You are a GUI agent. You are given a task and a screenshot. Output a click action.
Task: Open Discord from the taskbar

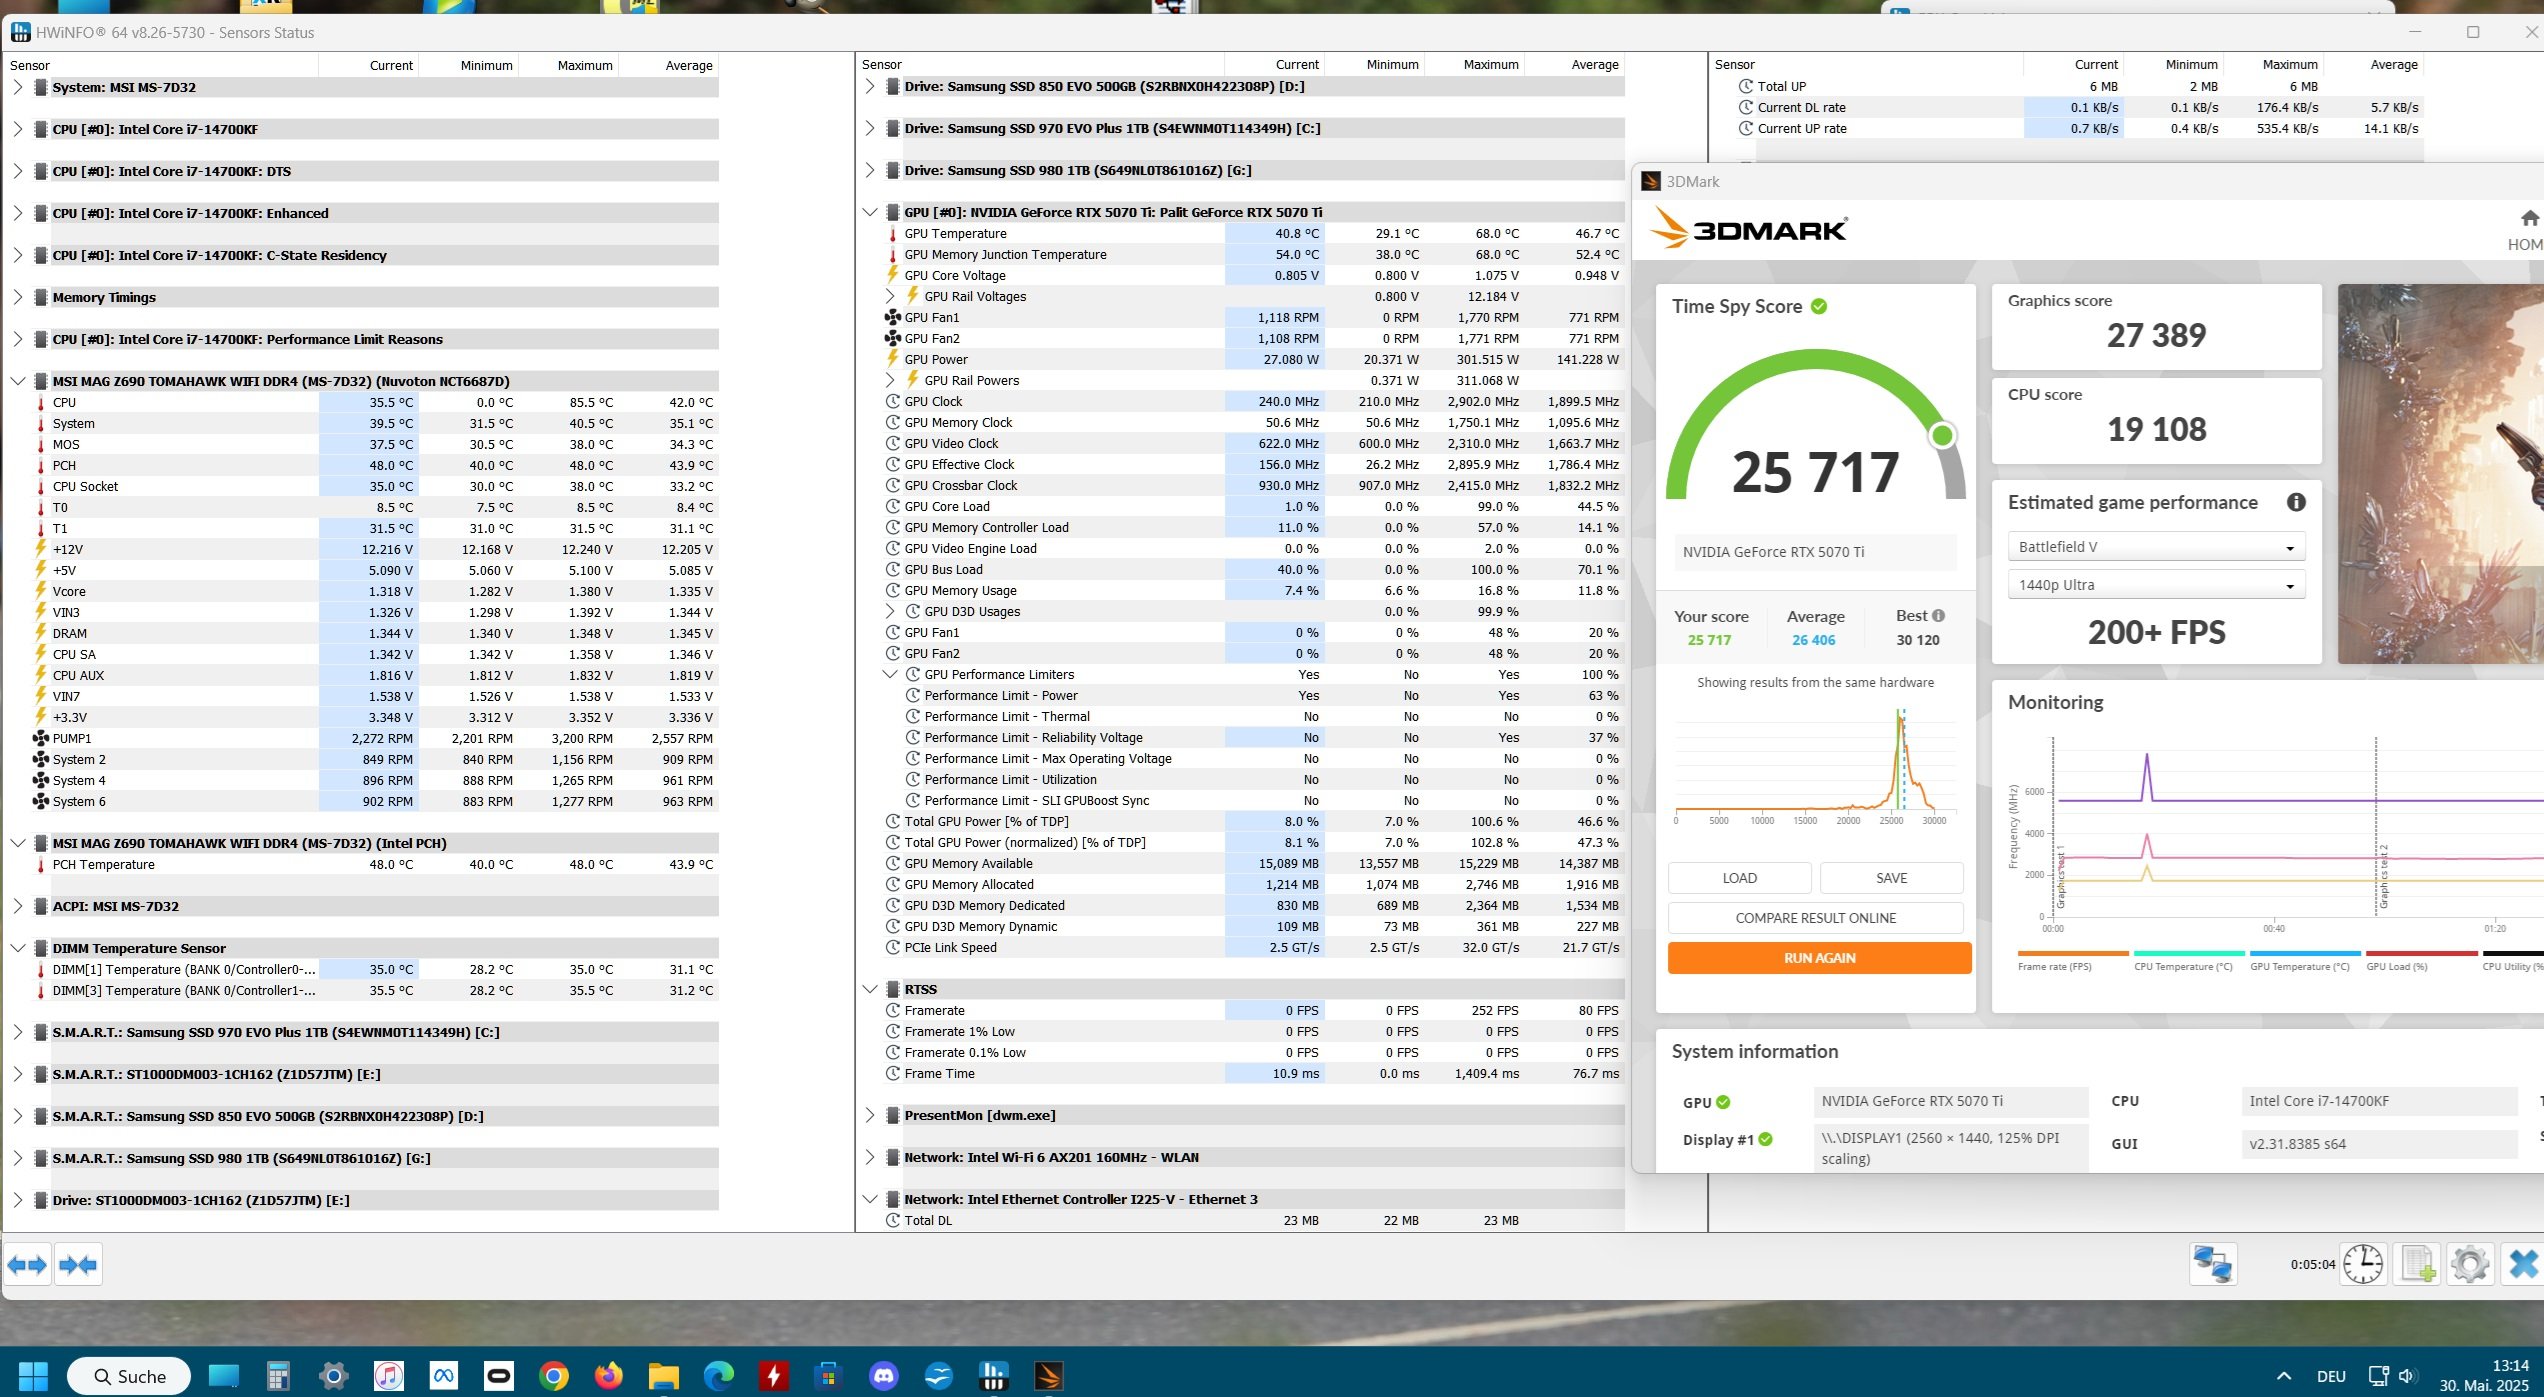(x=883, y=1376)
